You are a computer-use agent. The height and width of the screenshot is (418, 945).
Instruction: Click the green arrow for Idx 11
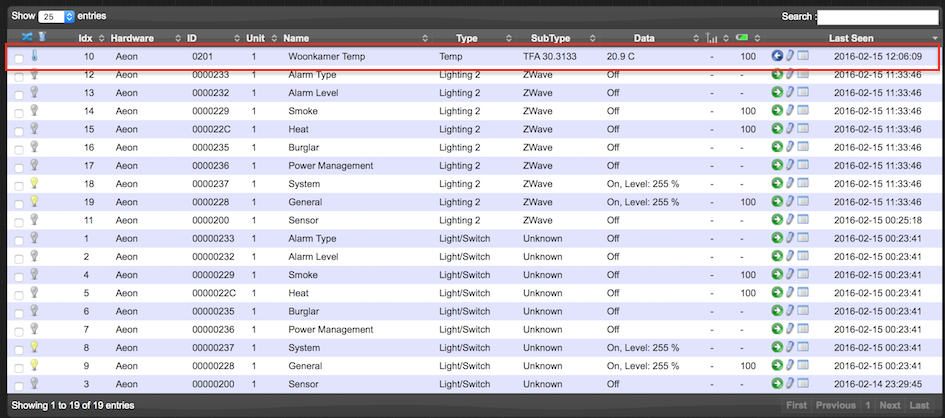[x=777, y=219]
